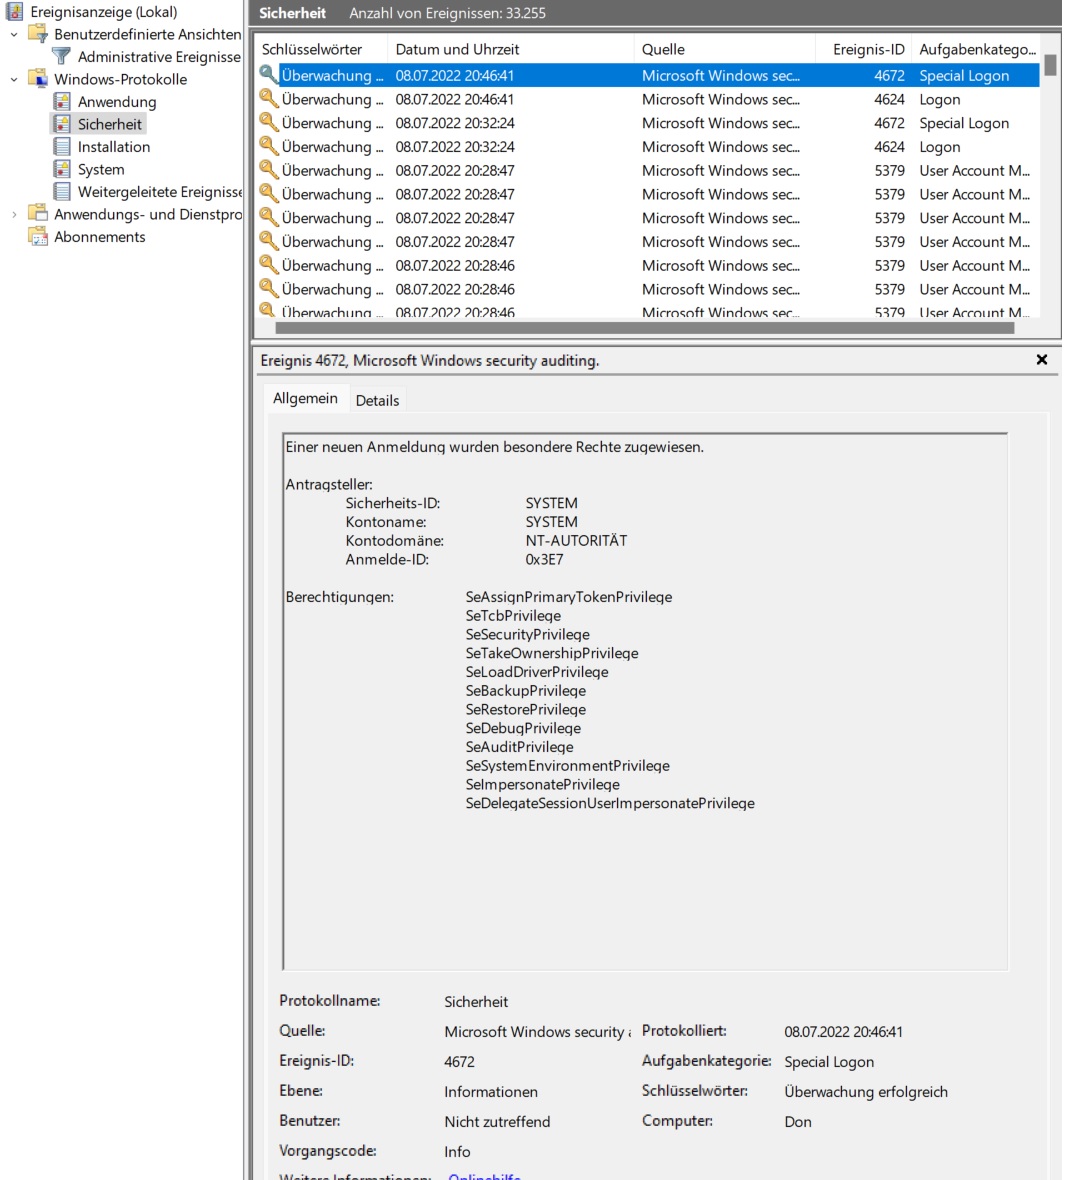
Task: Select the Logon row at 20:32:24
Action: point(648,147)
